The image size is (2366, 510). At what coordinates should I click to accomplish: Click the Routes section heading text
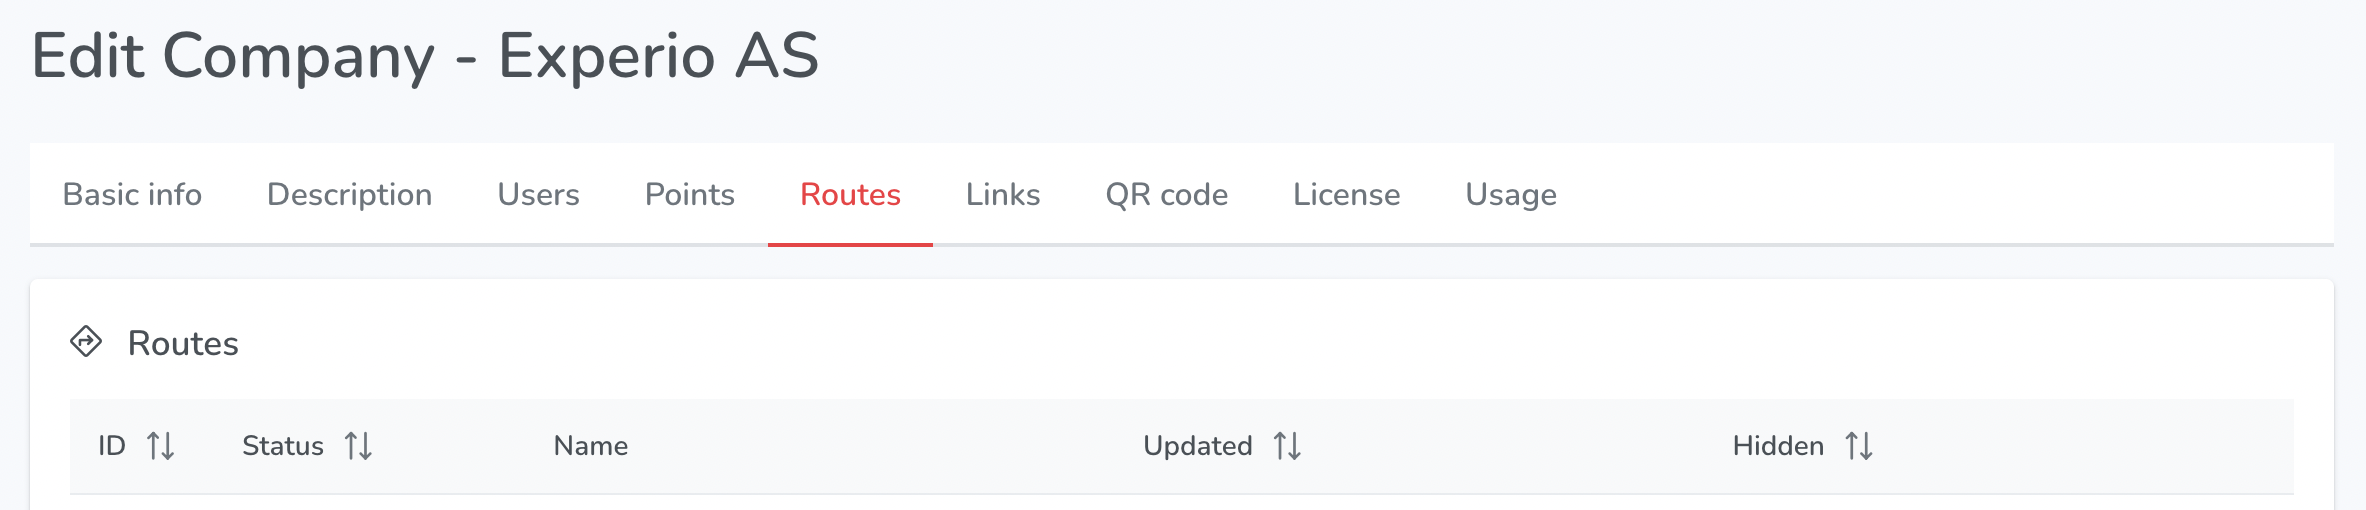pos(183,343)
